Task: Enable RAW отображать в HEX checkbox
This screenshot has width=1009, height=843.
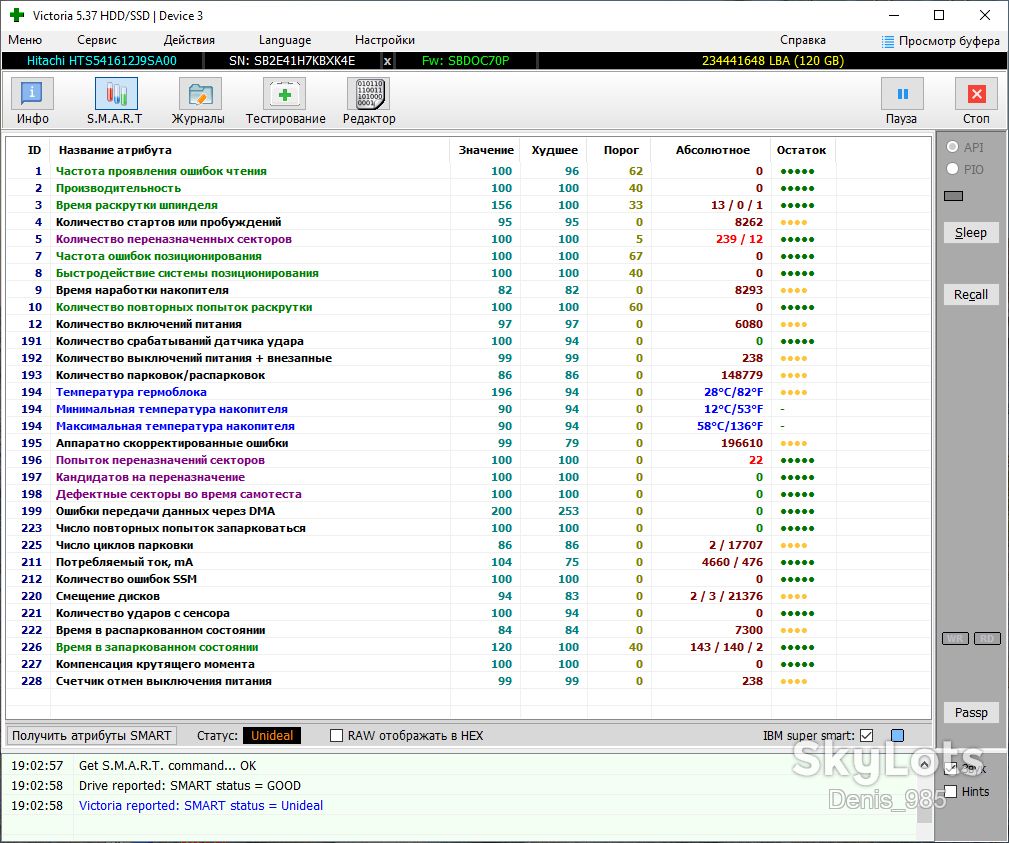Action: [x=337, y=736]
